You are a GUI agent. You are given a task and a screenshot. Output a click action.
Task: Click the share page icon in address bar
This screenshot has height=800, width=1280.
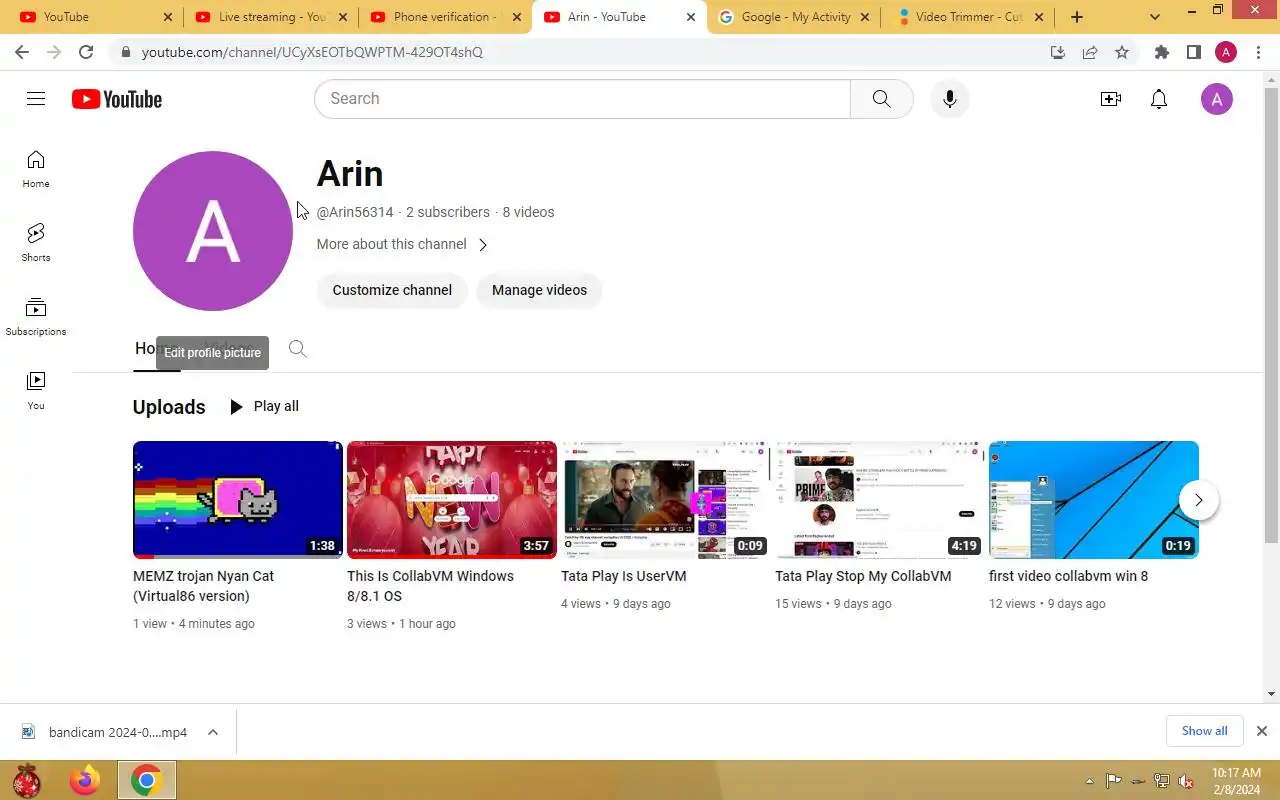tap(1090, 52)
